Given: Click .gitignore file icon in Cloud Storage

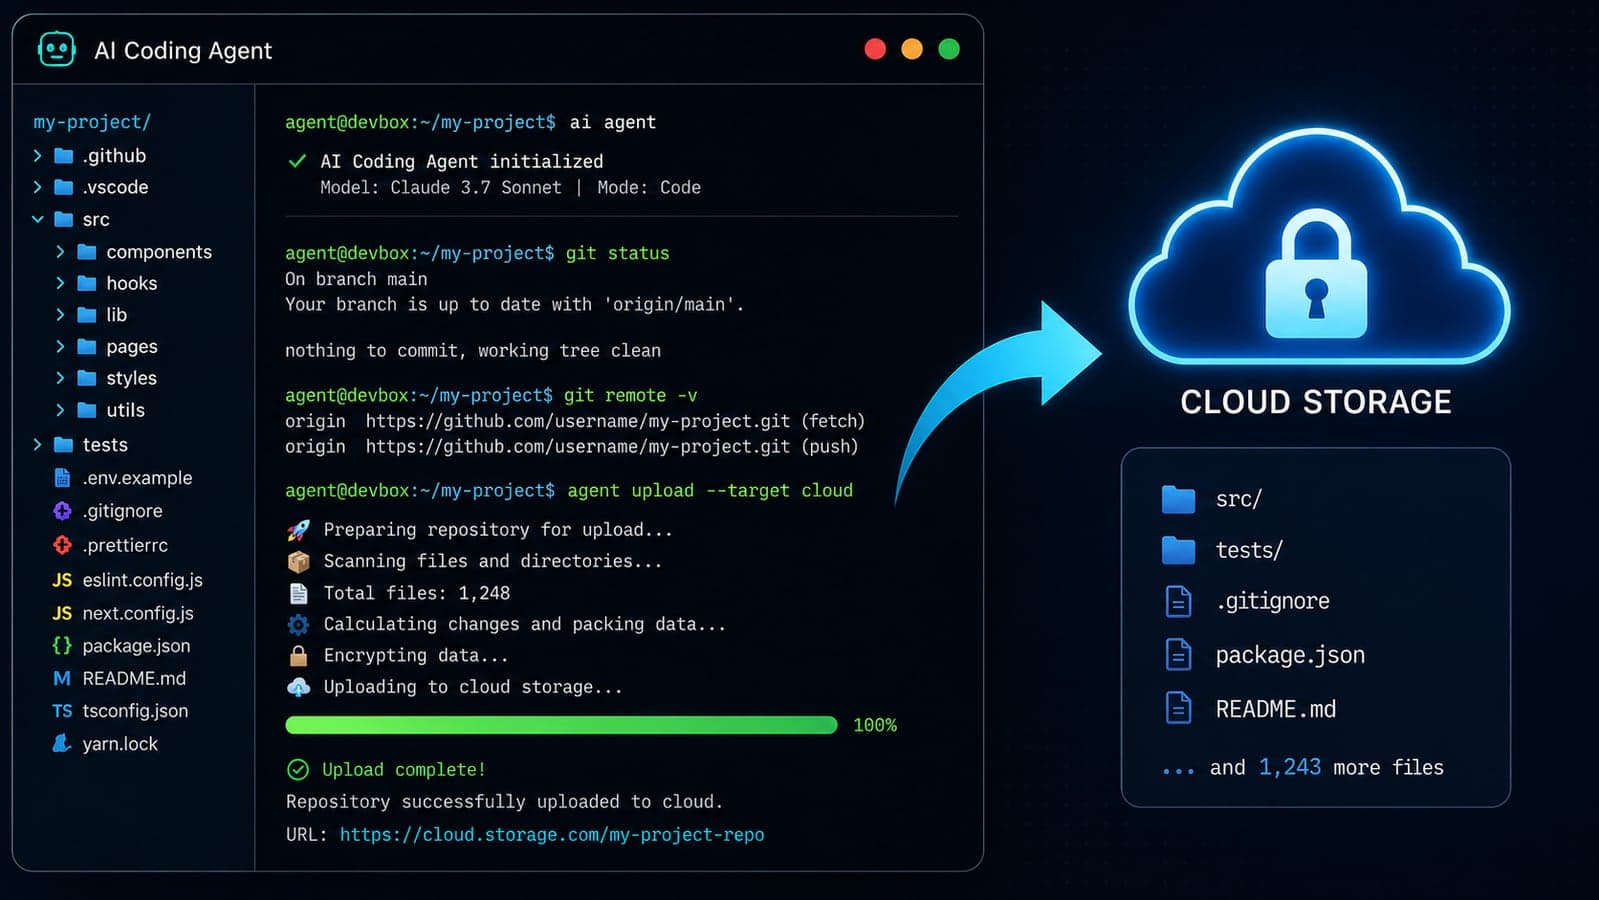Looking at the screenshot, I should [1179, 601].
